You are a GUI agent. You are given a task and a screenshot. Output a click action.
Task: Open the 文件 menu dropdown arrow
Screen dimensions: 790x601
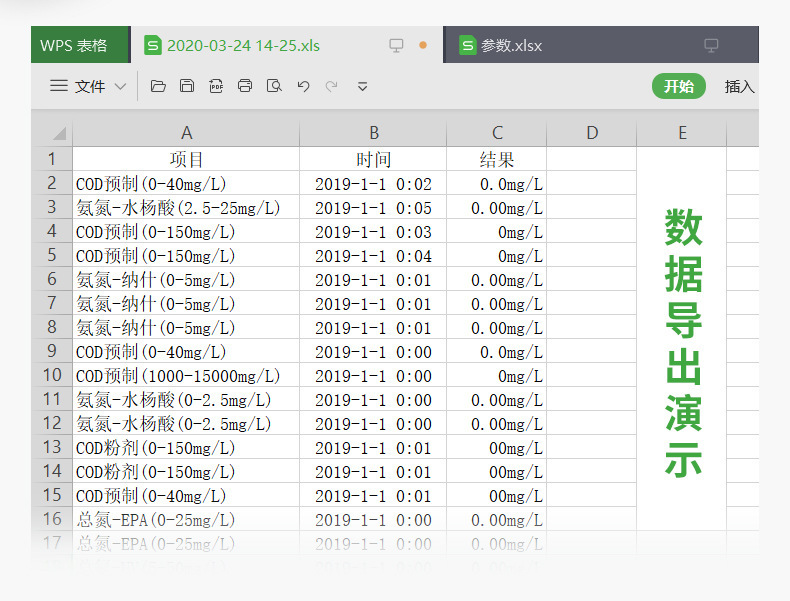click(120, 86)
